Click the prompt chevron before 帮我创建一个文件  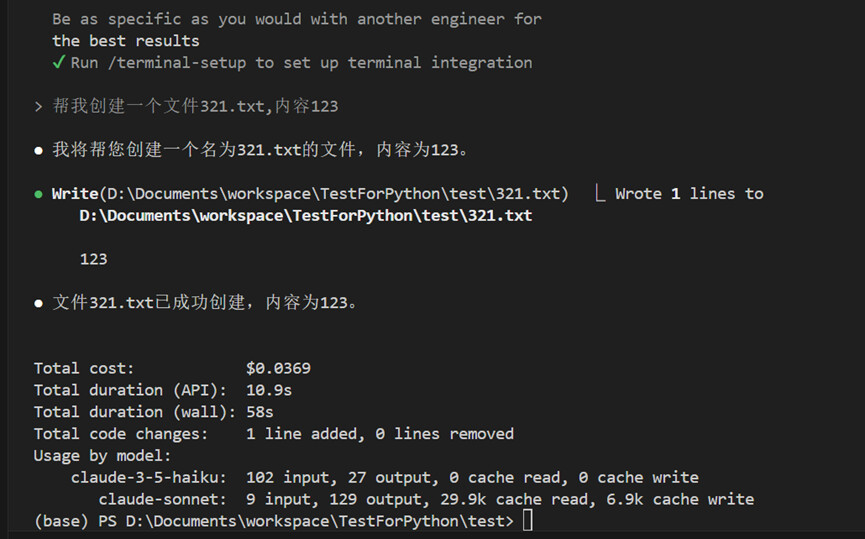click(x=38, y=106)
